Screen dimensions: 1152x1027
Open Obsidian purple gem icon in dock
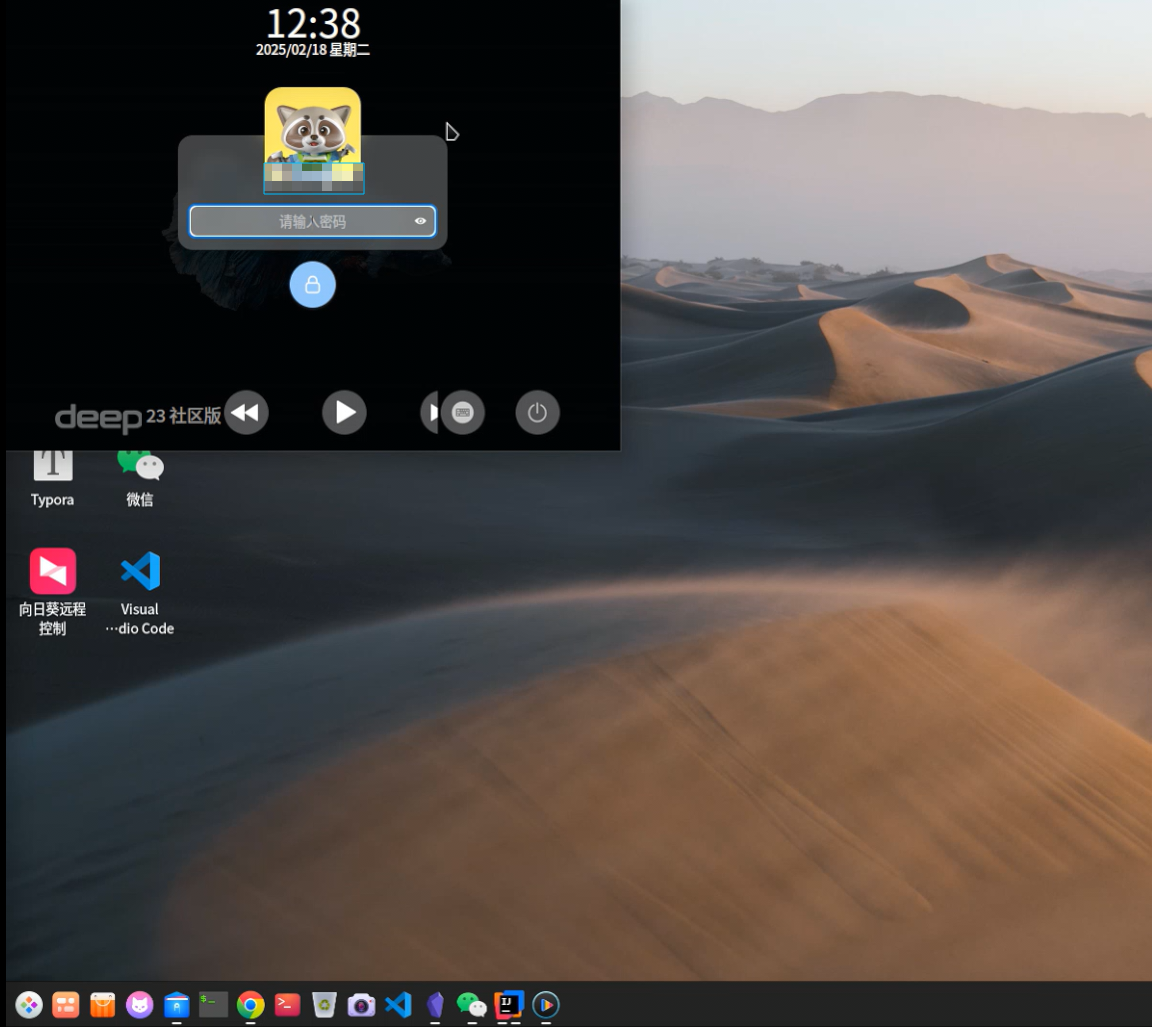[435, 1004]
